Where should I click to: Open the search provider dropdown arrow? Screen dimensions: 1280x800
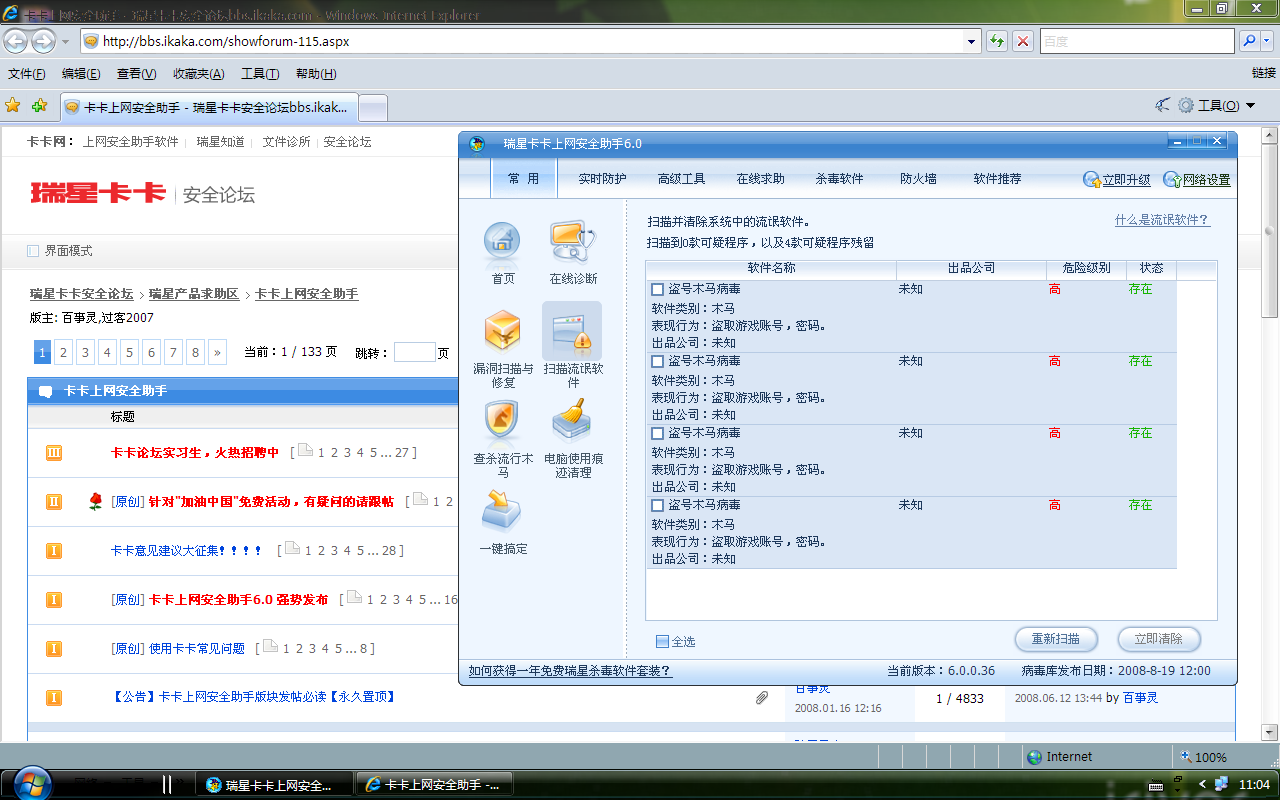1267,41
